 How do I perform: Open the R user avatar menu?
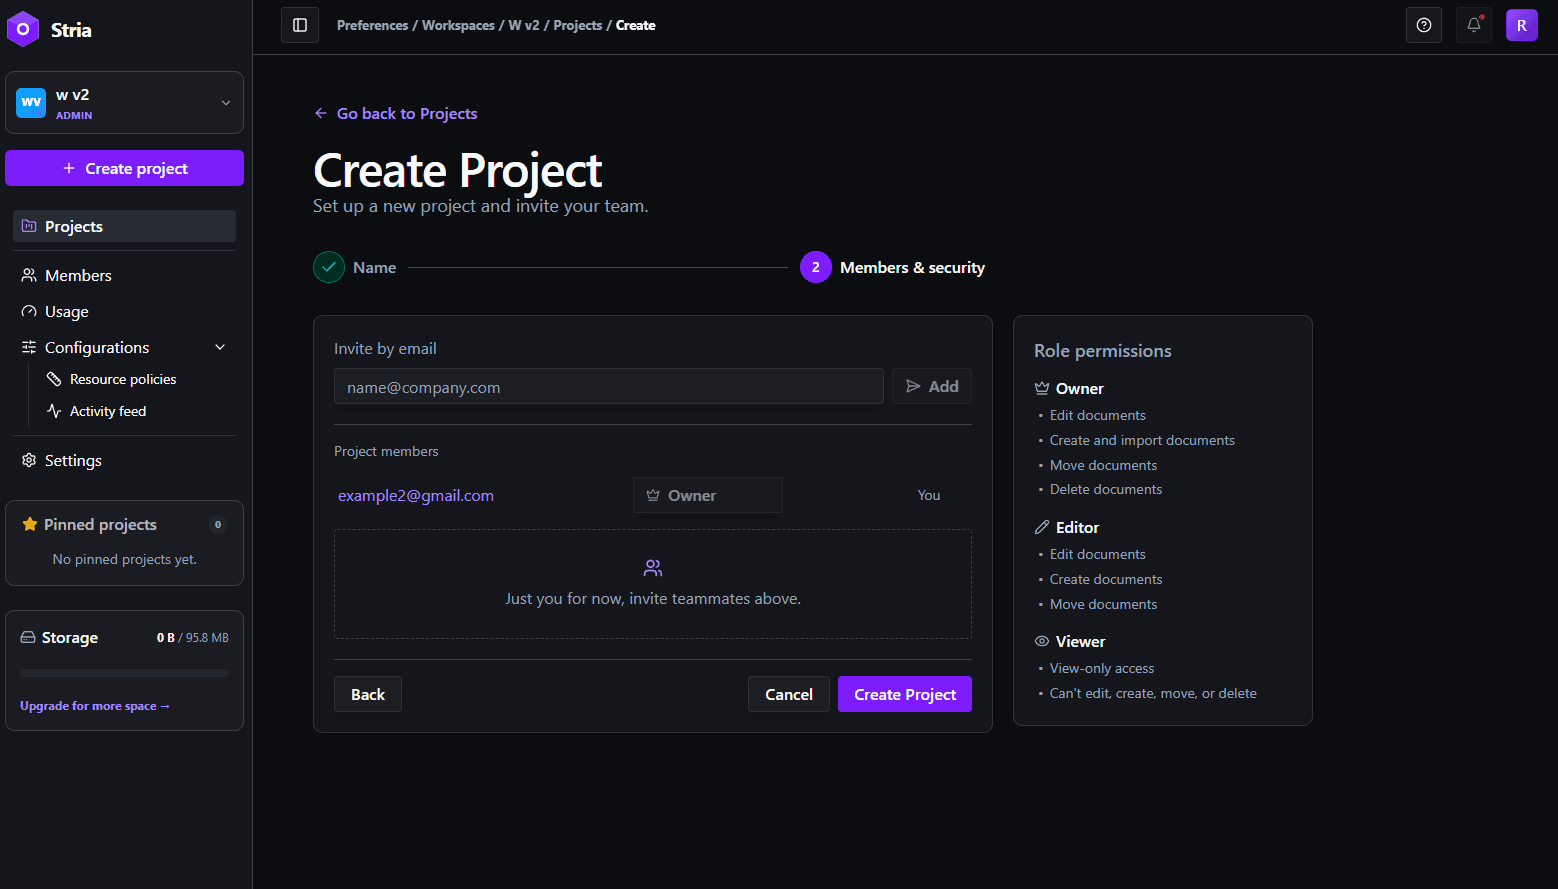click(1522, 25)
